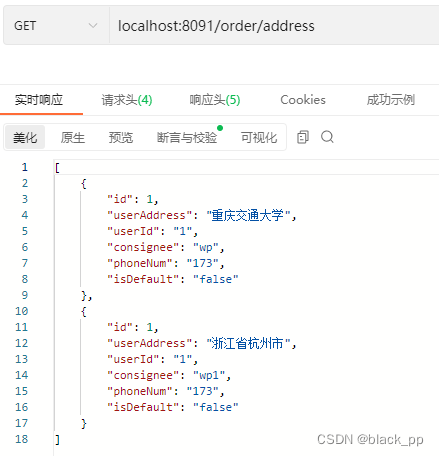Click the "consignee": "wp1" line
The height and width of the screenshot is (456, 439).
[x=169, y=375]
